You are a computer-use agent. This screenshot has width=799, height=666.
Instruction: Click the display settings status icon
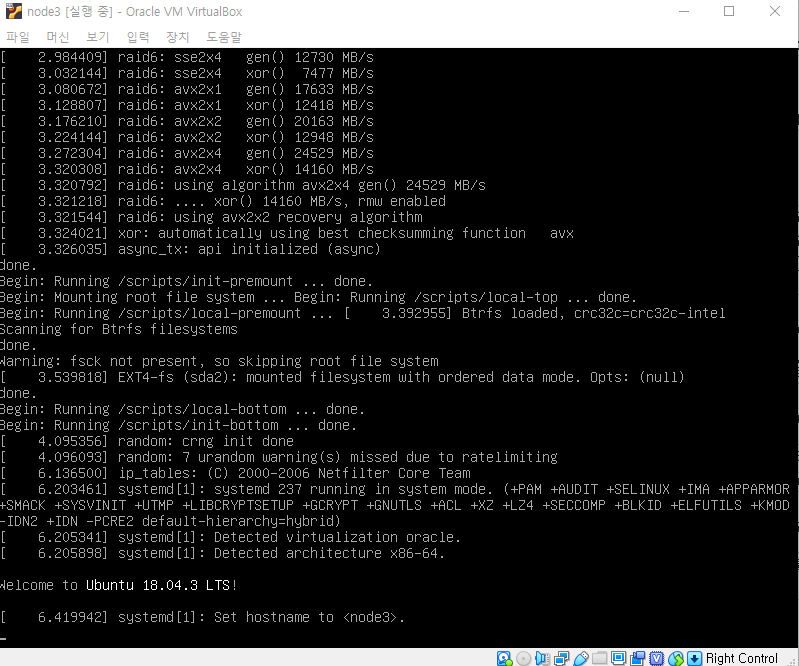[619, 658]
